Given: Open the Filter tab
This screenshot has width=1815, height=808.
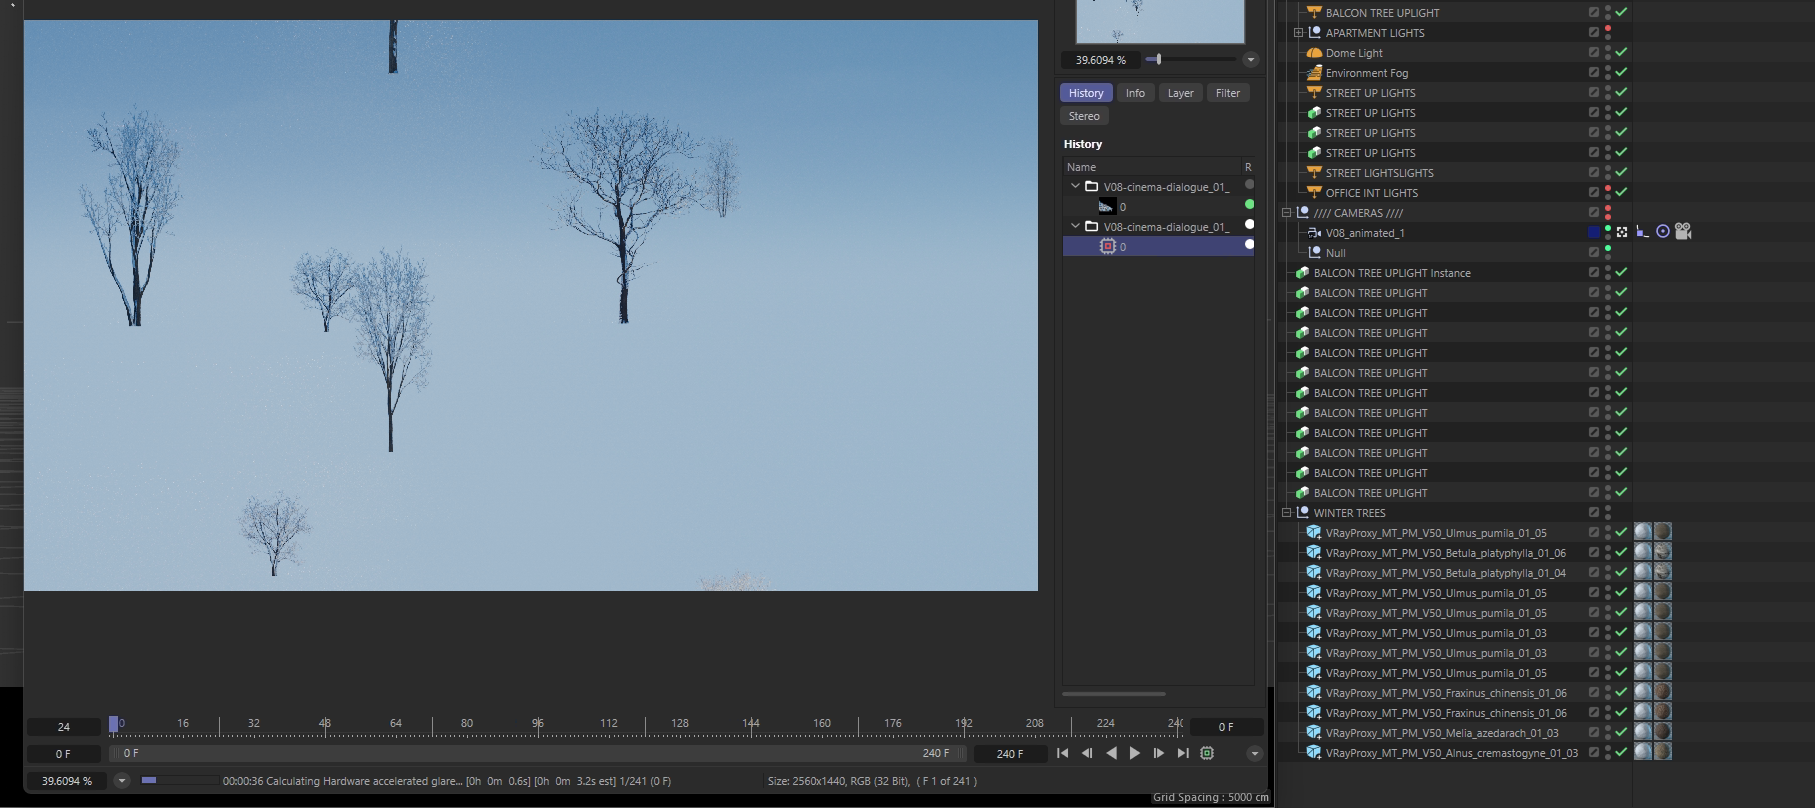Looking at the screenshot, I should coord(1228,93).
